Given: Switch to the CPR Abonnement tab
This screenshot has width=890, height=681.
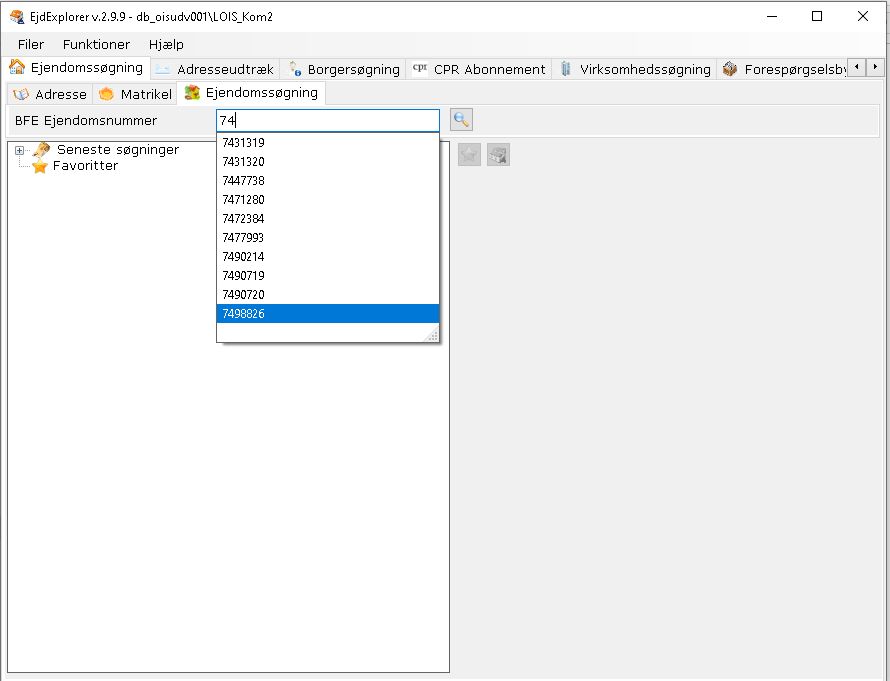Looking at the screenshot, I should 478,69.
